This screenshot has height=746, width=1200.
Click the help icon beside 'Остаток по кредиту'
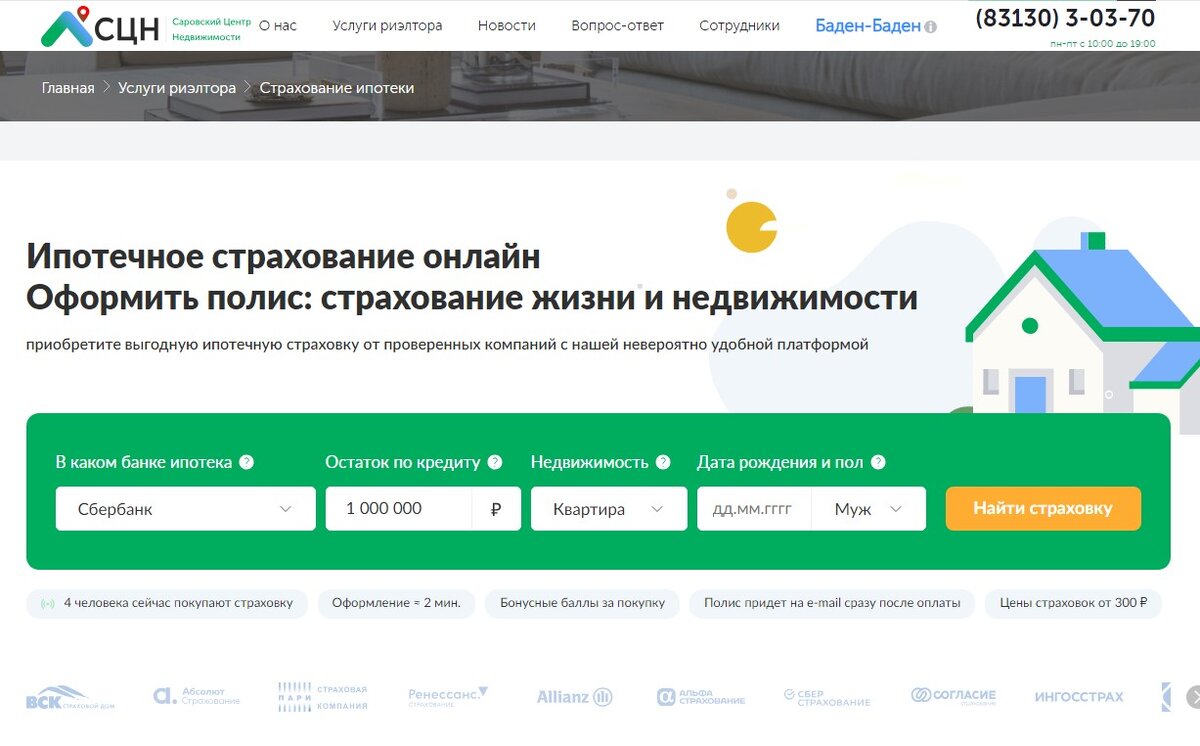tap(494, 462)
